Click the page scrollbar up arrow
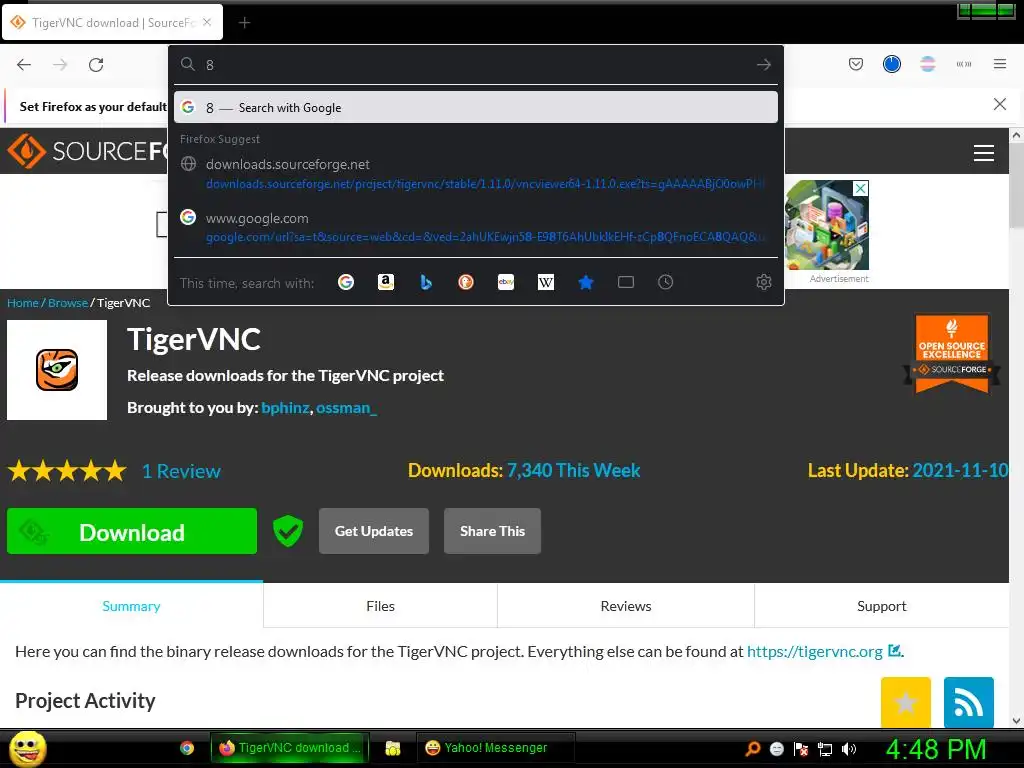 coord(1016,135)
